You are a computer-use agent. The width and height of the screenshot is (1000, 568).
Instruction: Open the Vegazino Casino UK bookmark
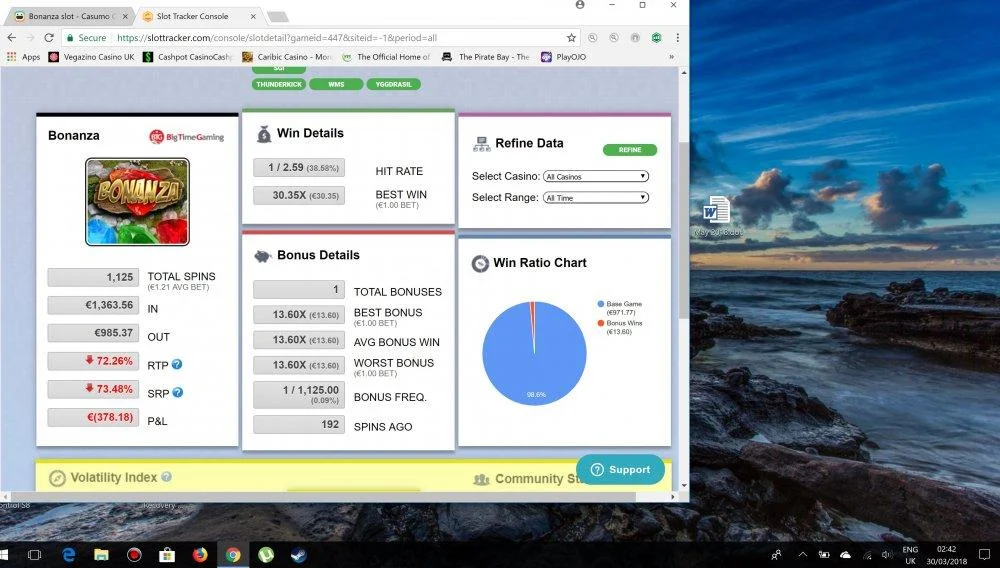92,57
